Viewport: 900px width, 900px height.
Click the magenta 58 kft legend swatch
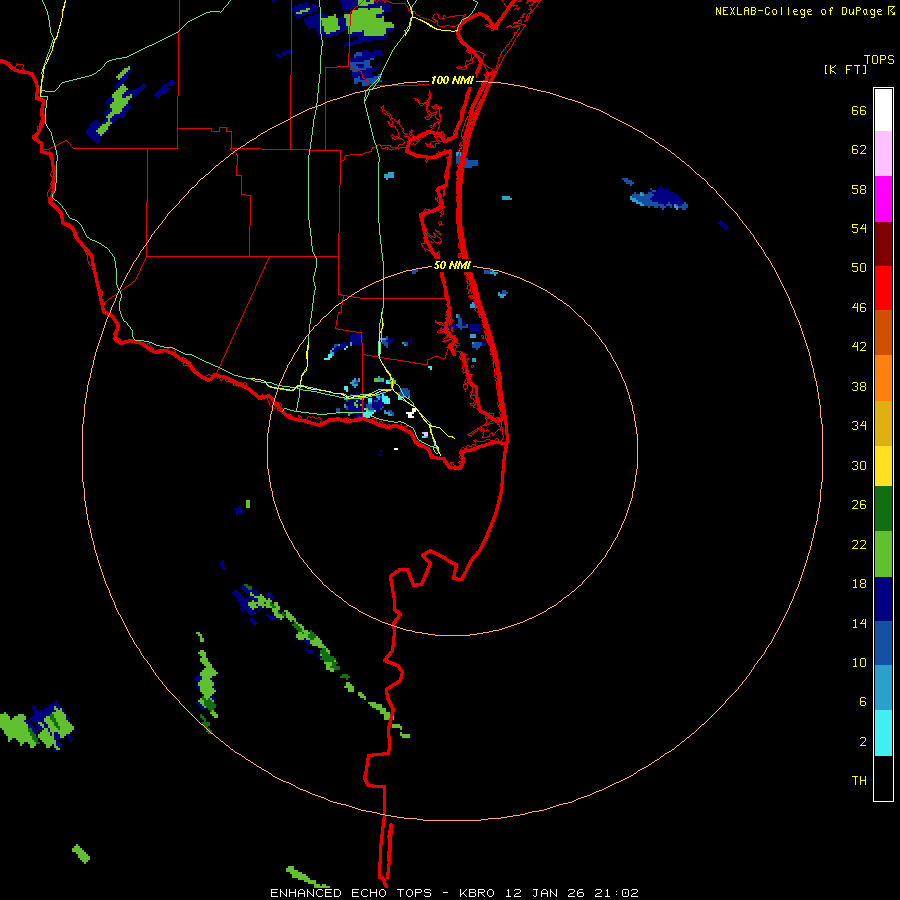[883, 199]
